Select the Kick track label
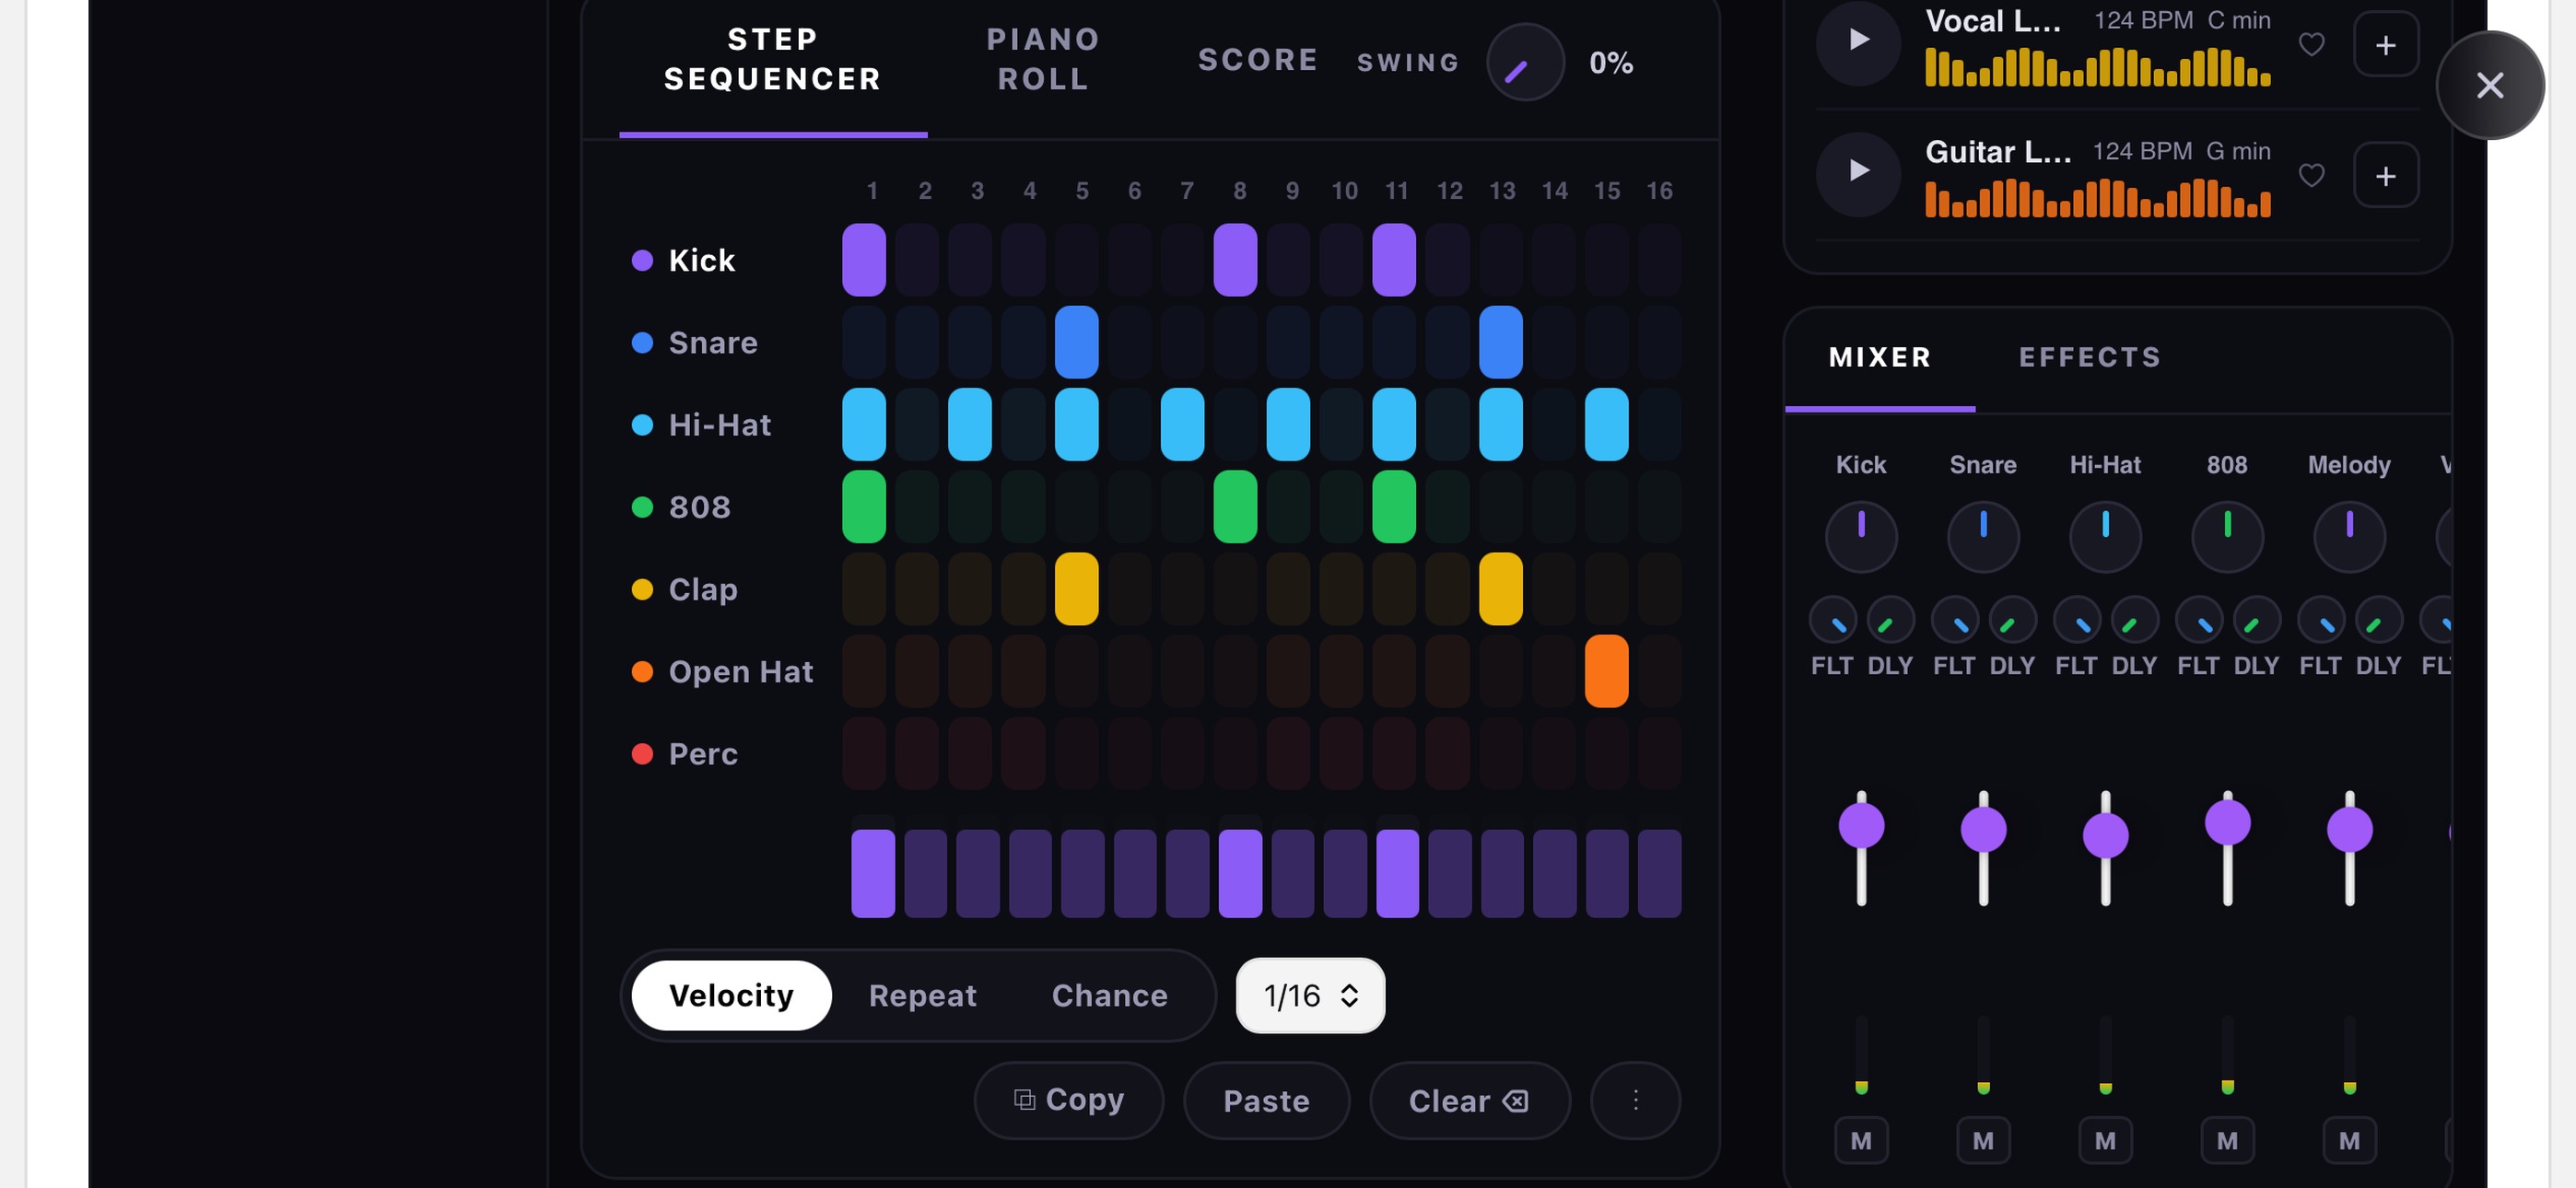The image size is (2576, 1188). (x=701, y=260)
